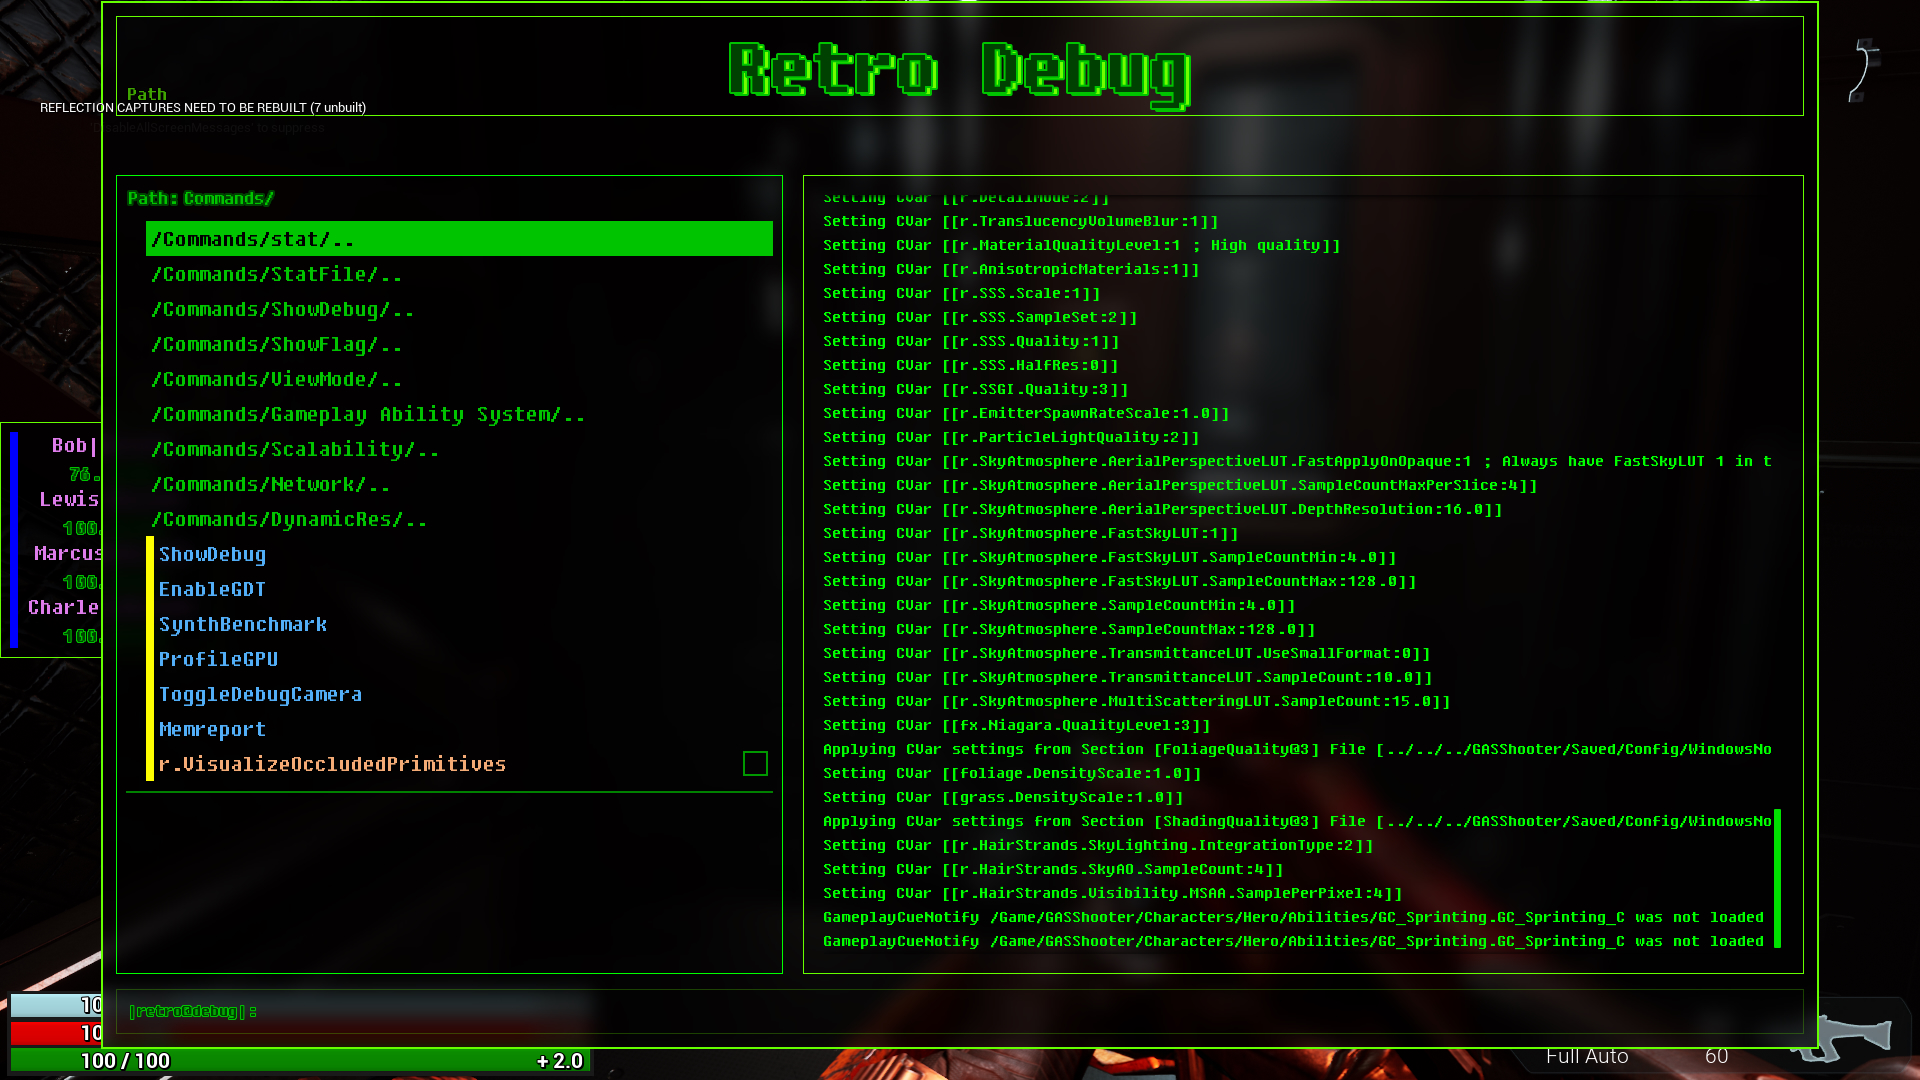
Task: Select the /Commands/StatFile/ entry
Action: [x=278, y=274]
